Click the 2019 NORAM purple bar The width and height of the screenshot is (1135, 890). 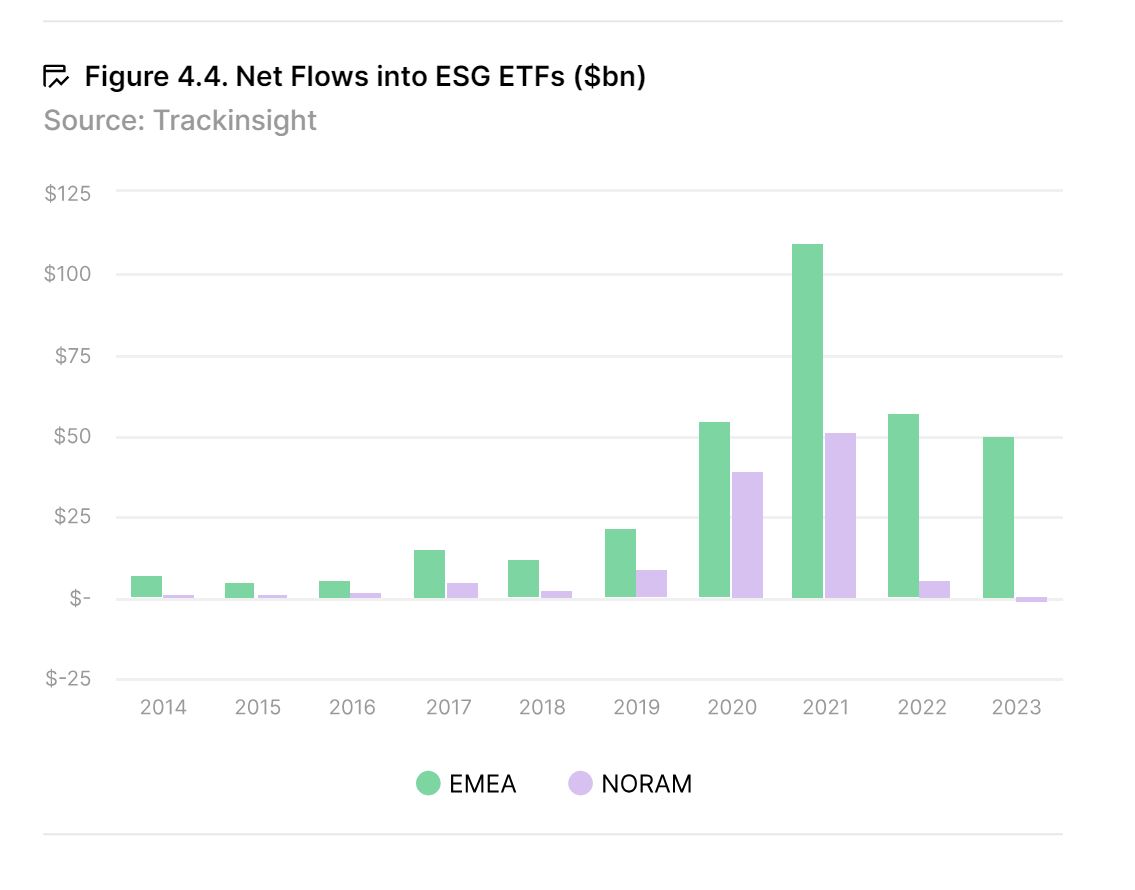coord(651,584)
